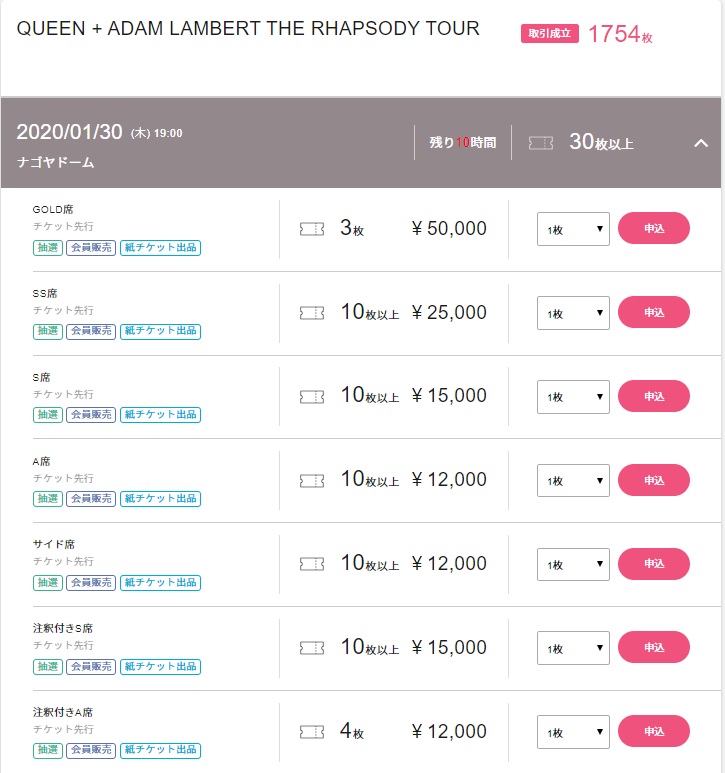
Task: Click 申込 button for A席 ¥12,000
Action: click(x=654, y=480)
